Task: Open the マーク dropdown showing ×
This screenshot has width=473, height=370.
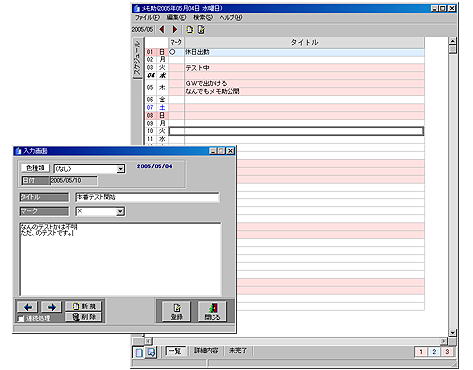Action: point(120,211)
